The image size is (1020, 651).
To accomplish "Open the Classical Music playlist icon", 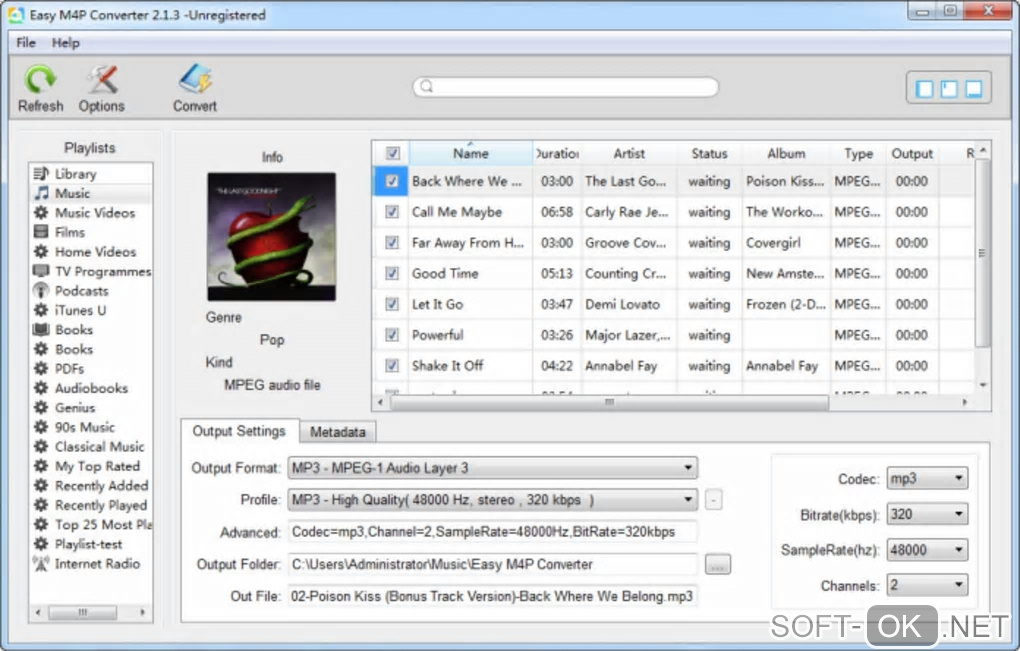I will [x=41, y=447].
